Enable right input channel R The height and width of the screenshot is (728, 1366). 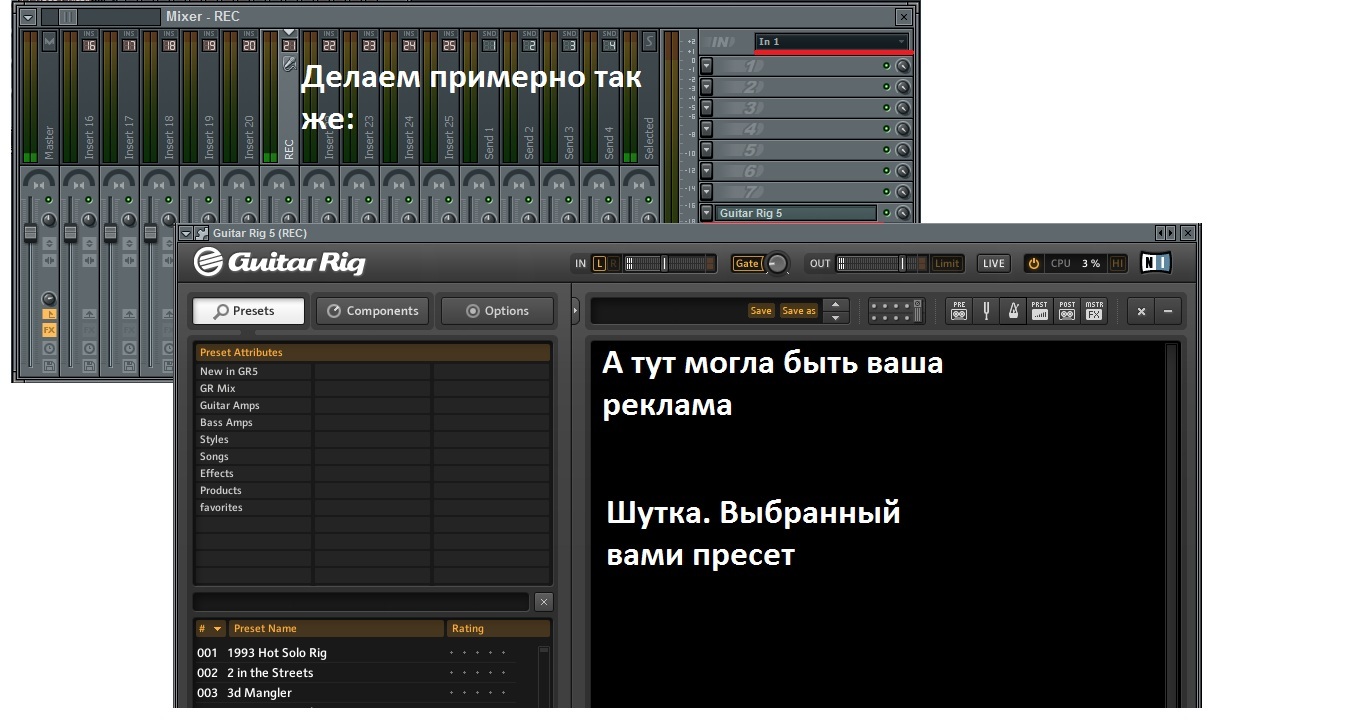click(614, 263)
